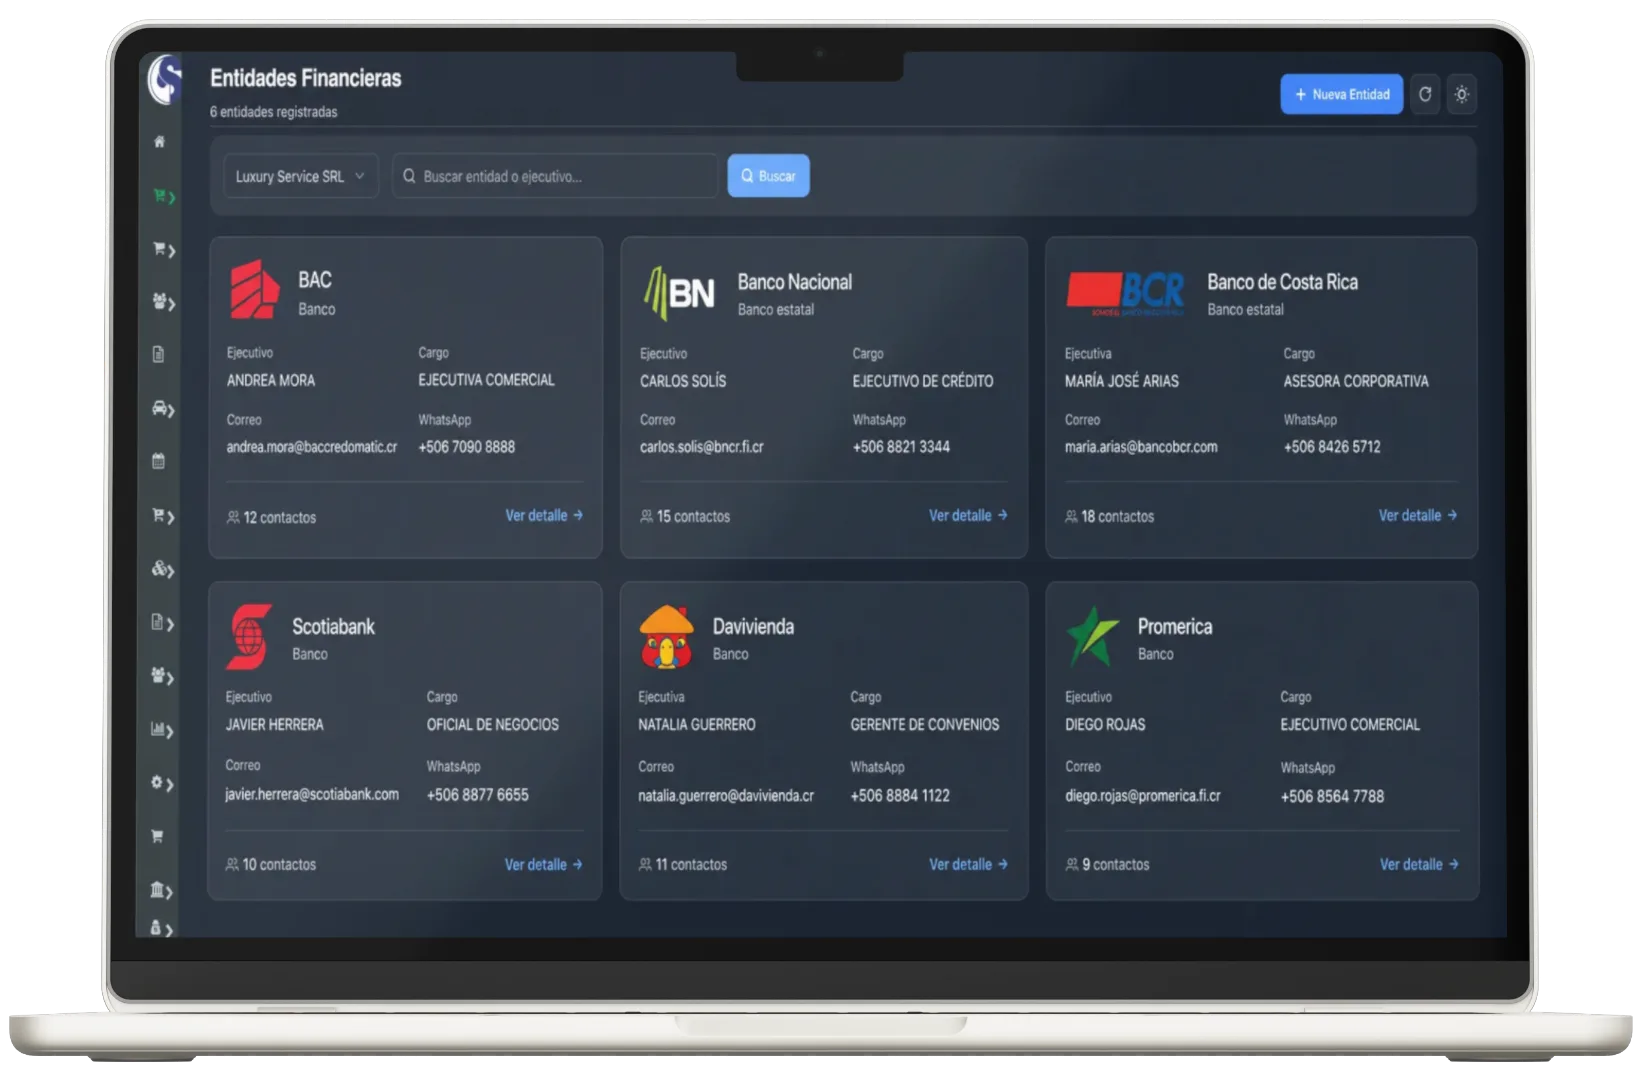
Task: Expand the stacked cubes sidebar menu
Action: pyautogui.click(x=163, y=569)
